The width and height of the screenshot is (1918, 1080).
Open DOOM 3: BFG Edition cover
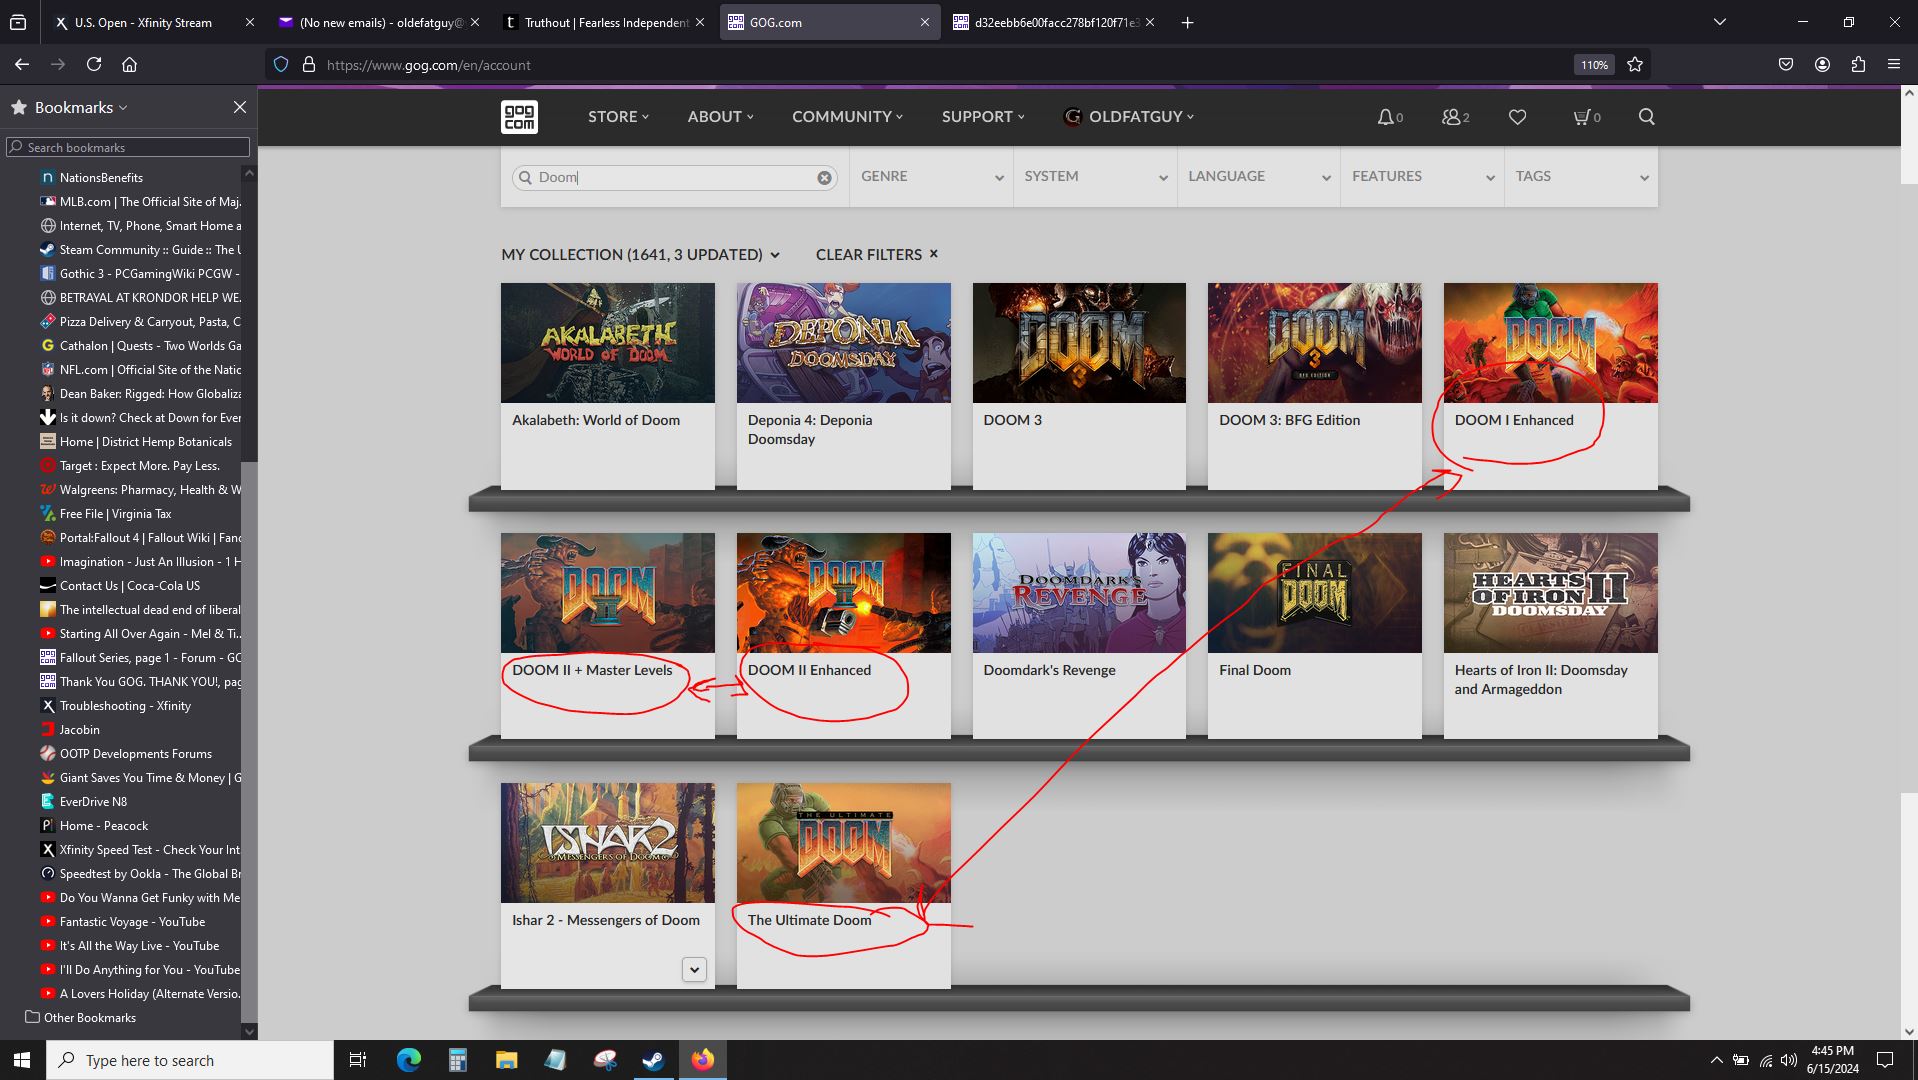(1314, 343)
